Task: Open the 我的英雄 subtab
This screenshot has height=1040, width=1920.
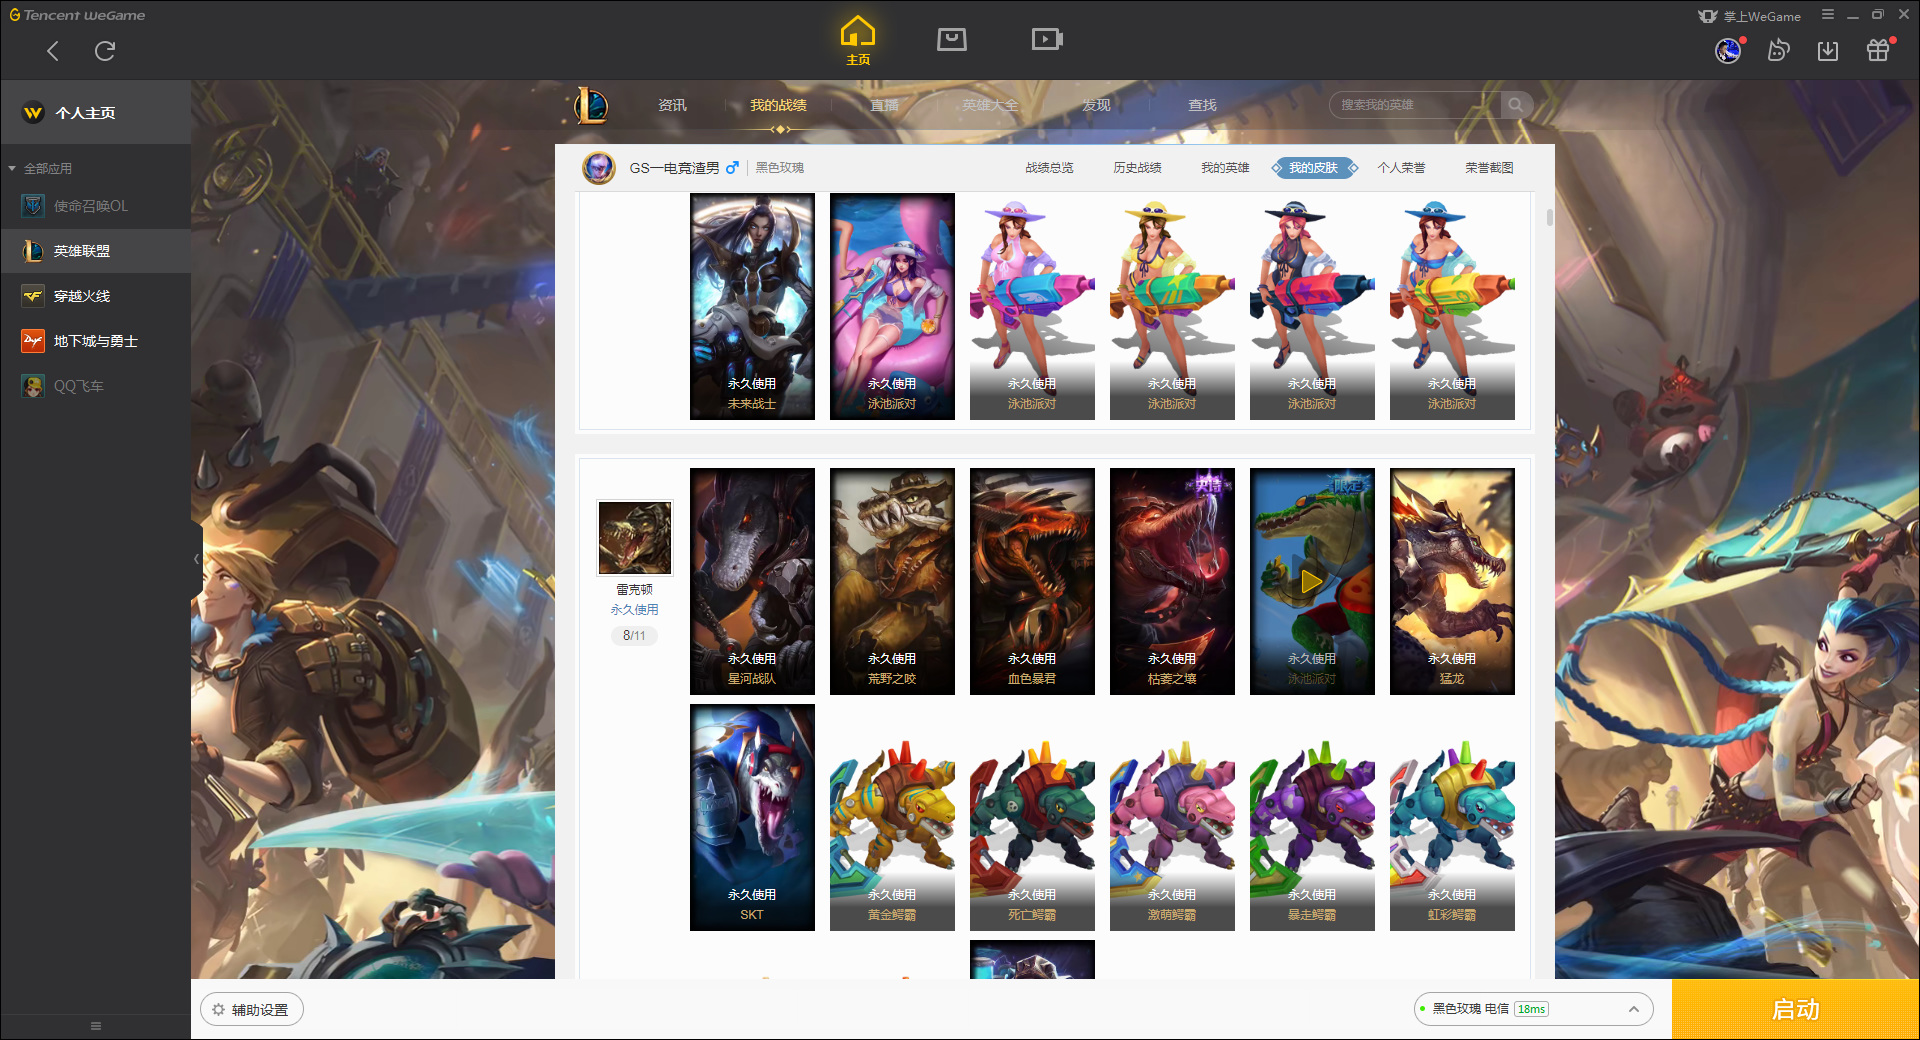Action: tap(1225, 168)
